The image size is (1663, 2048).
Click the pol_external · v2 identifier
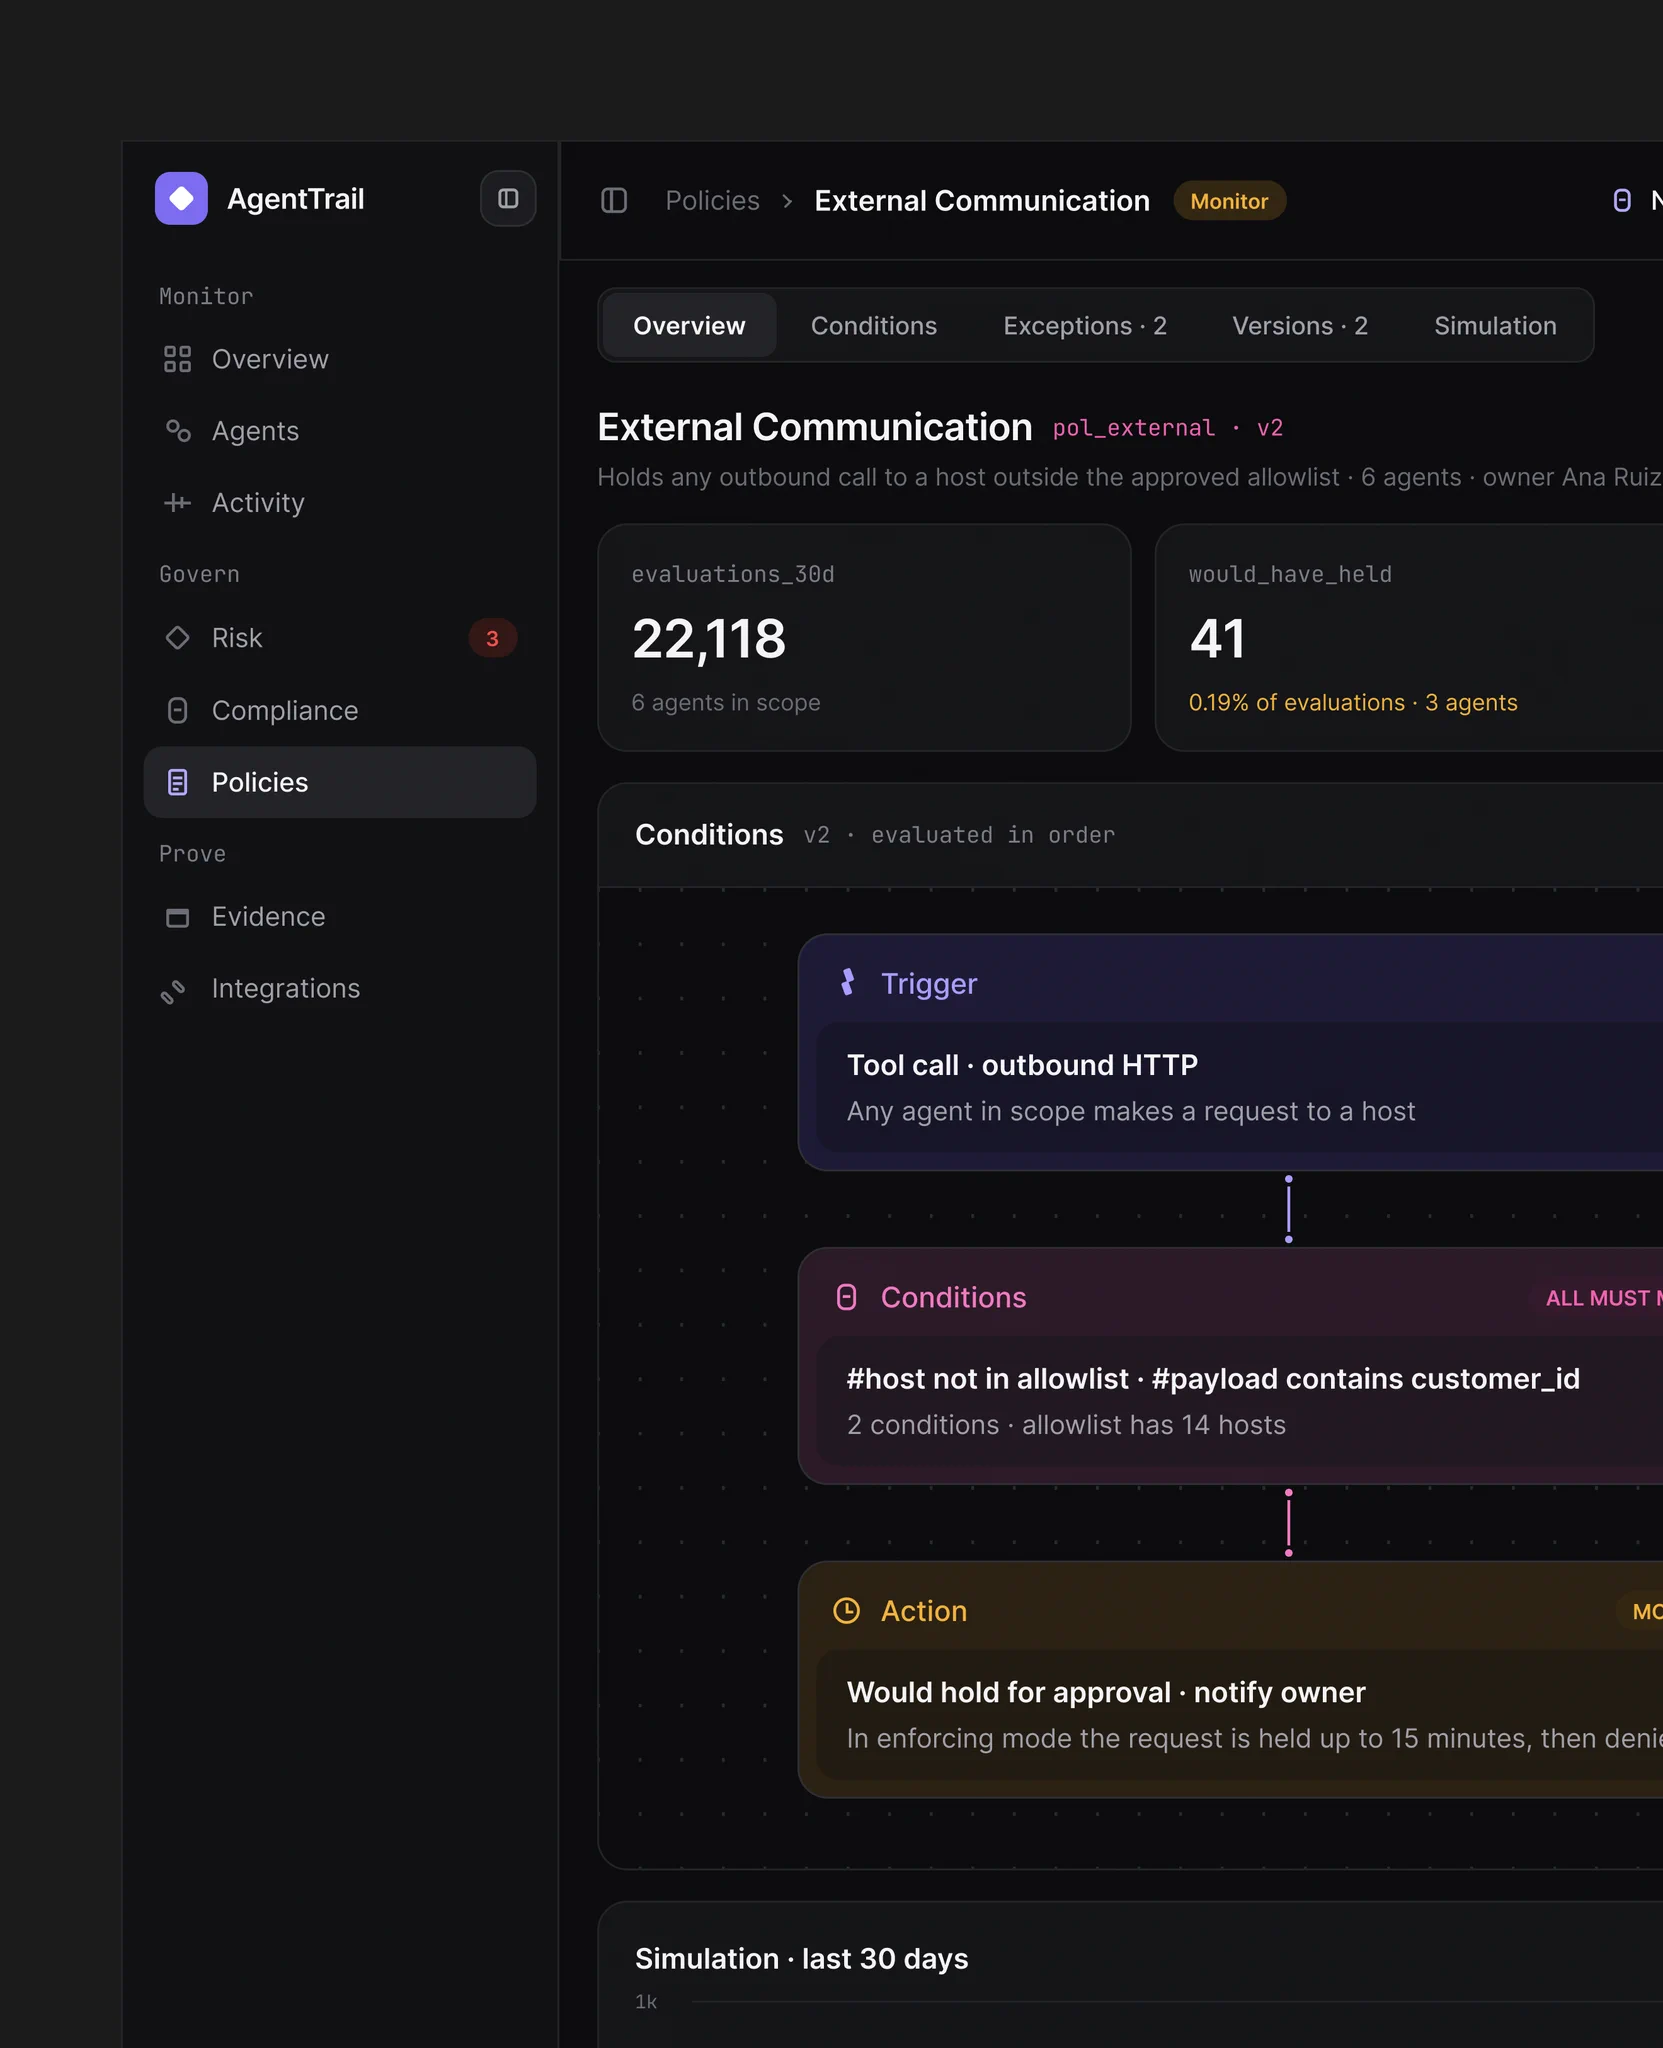point(1168,428)
